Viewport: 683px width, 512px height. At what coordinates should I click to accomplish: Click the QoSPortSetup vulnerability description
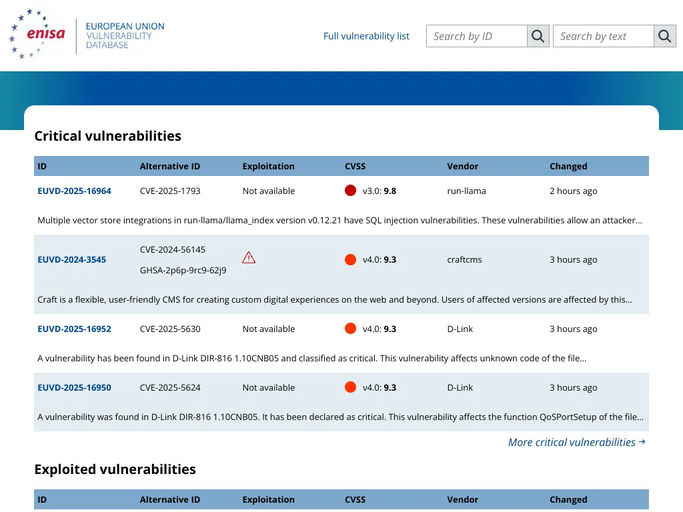tap(340, 417)
